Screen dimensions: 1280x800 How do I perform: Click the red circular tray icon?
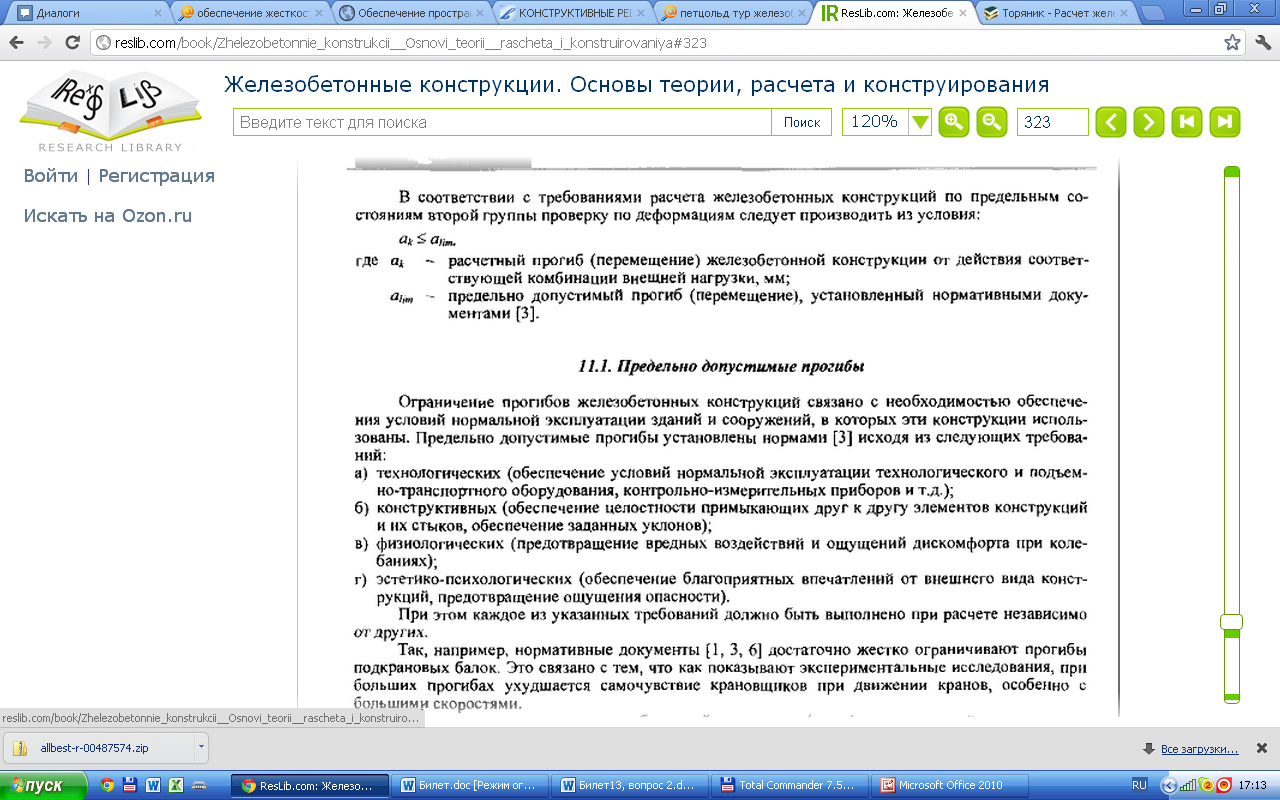(1224, 785)
